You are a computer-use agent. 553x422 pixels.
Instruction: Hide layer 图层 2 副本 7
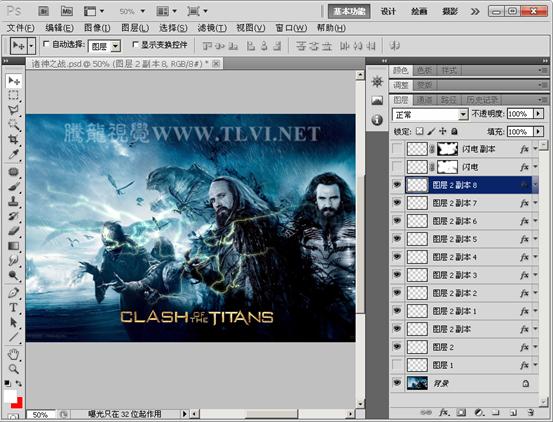(x=397, y=203)
